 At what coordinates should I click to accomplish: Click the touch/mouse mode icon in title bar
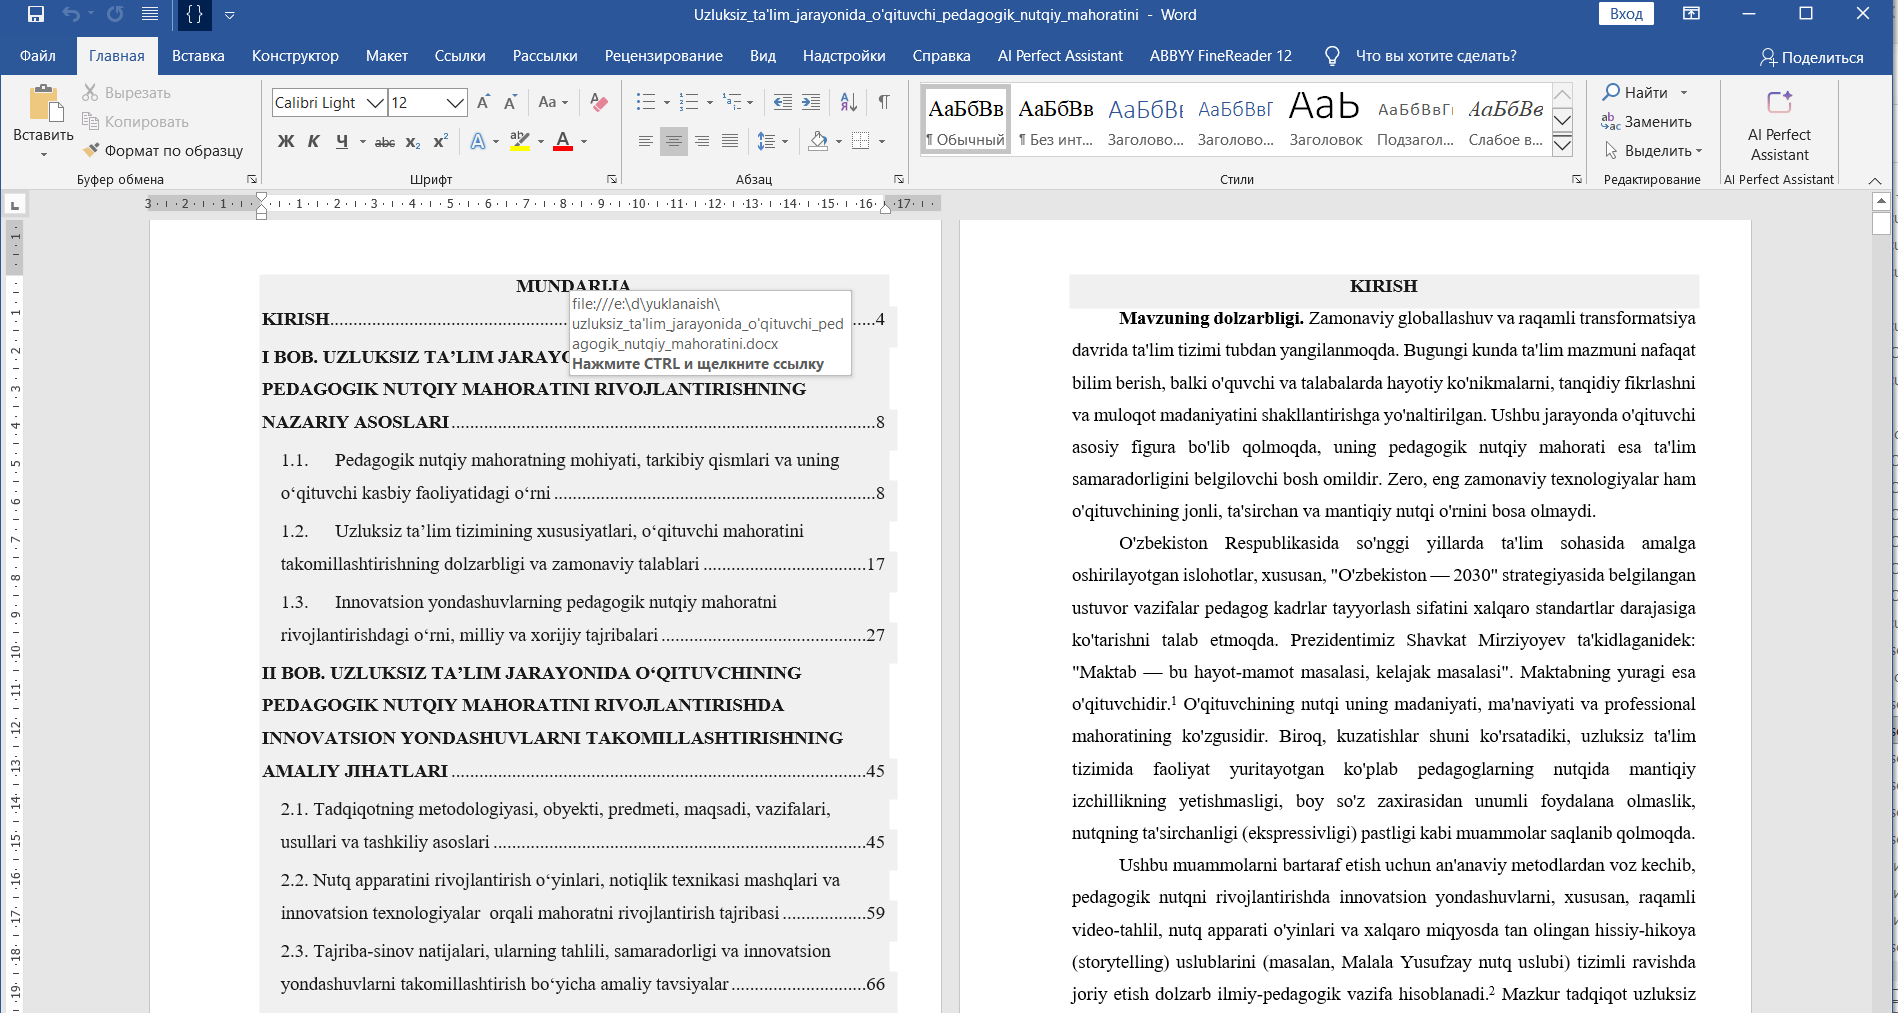pos(150,14)
